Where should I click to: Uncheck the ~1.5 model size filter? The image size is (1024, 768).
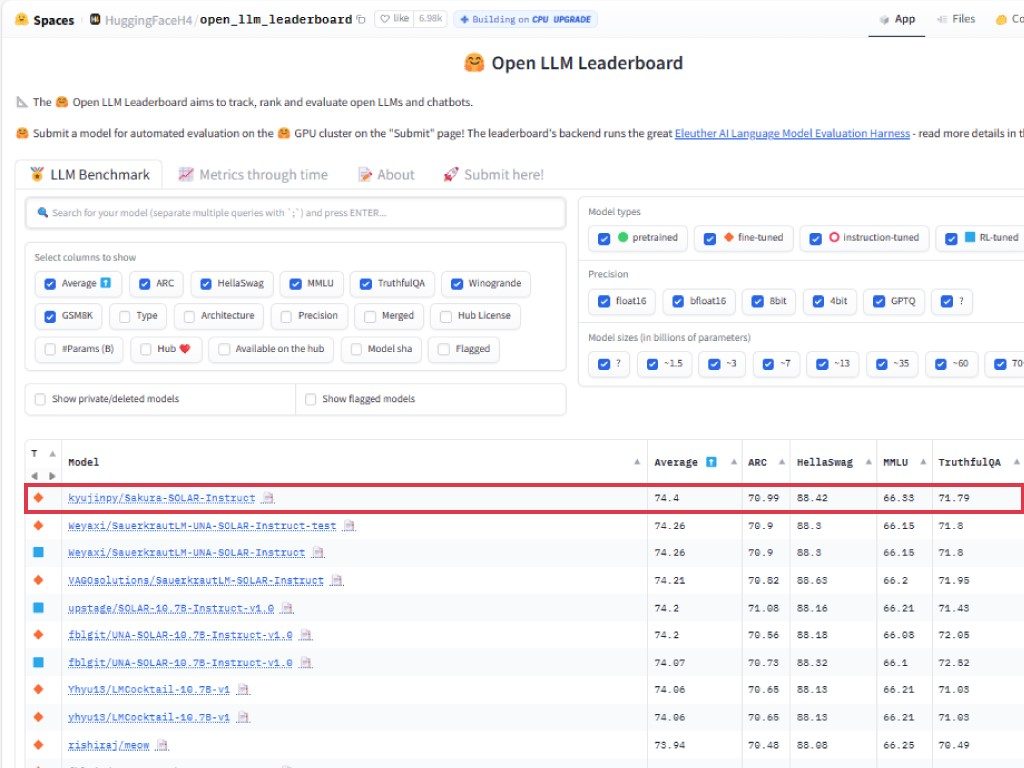click(652, 364)
